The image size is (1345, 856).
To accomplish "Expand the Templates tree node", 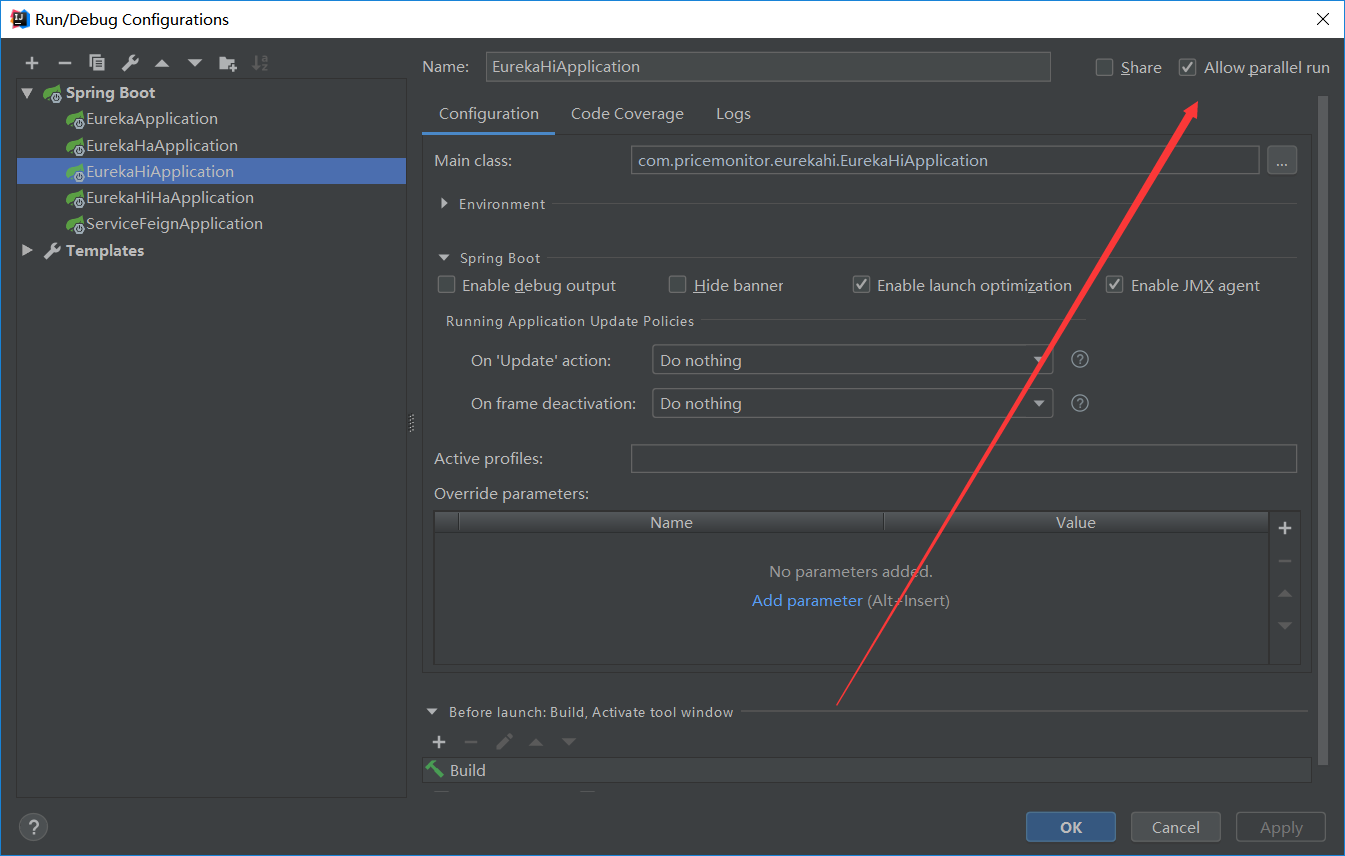I will pyautogui.click(x=27, y=250).
